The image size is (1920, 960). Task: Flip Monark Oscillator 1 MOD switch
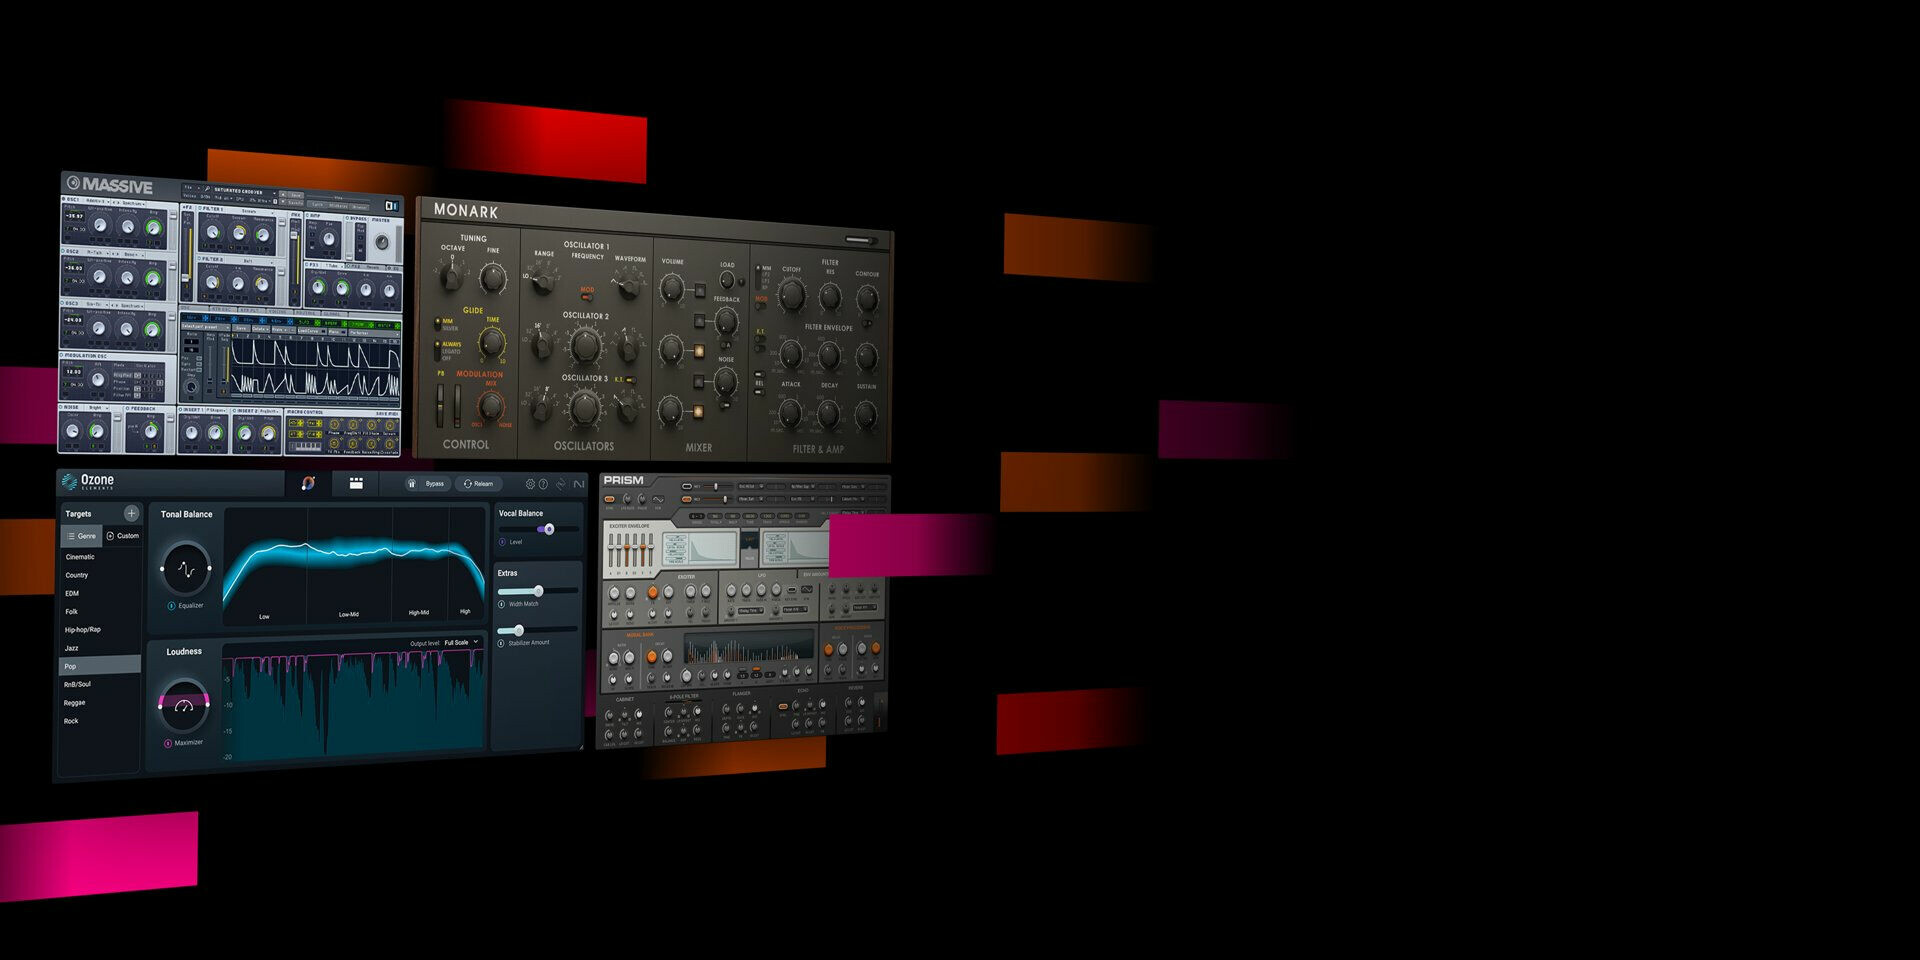coord(586,298)
